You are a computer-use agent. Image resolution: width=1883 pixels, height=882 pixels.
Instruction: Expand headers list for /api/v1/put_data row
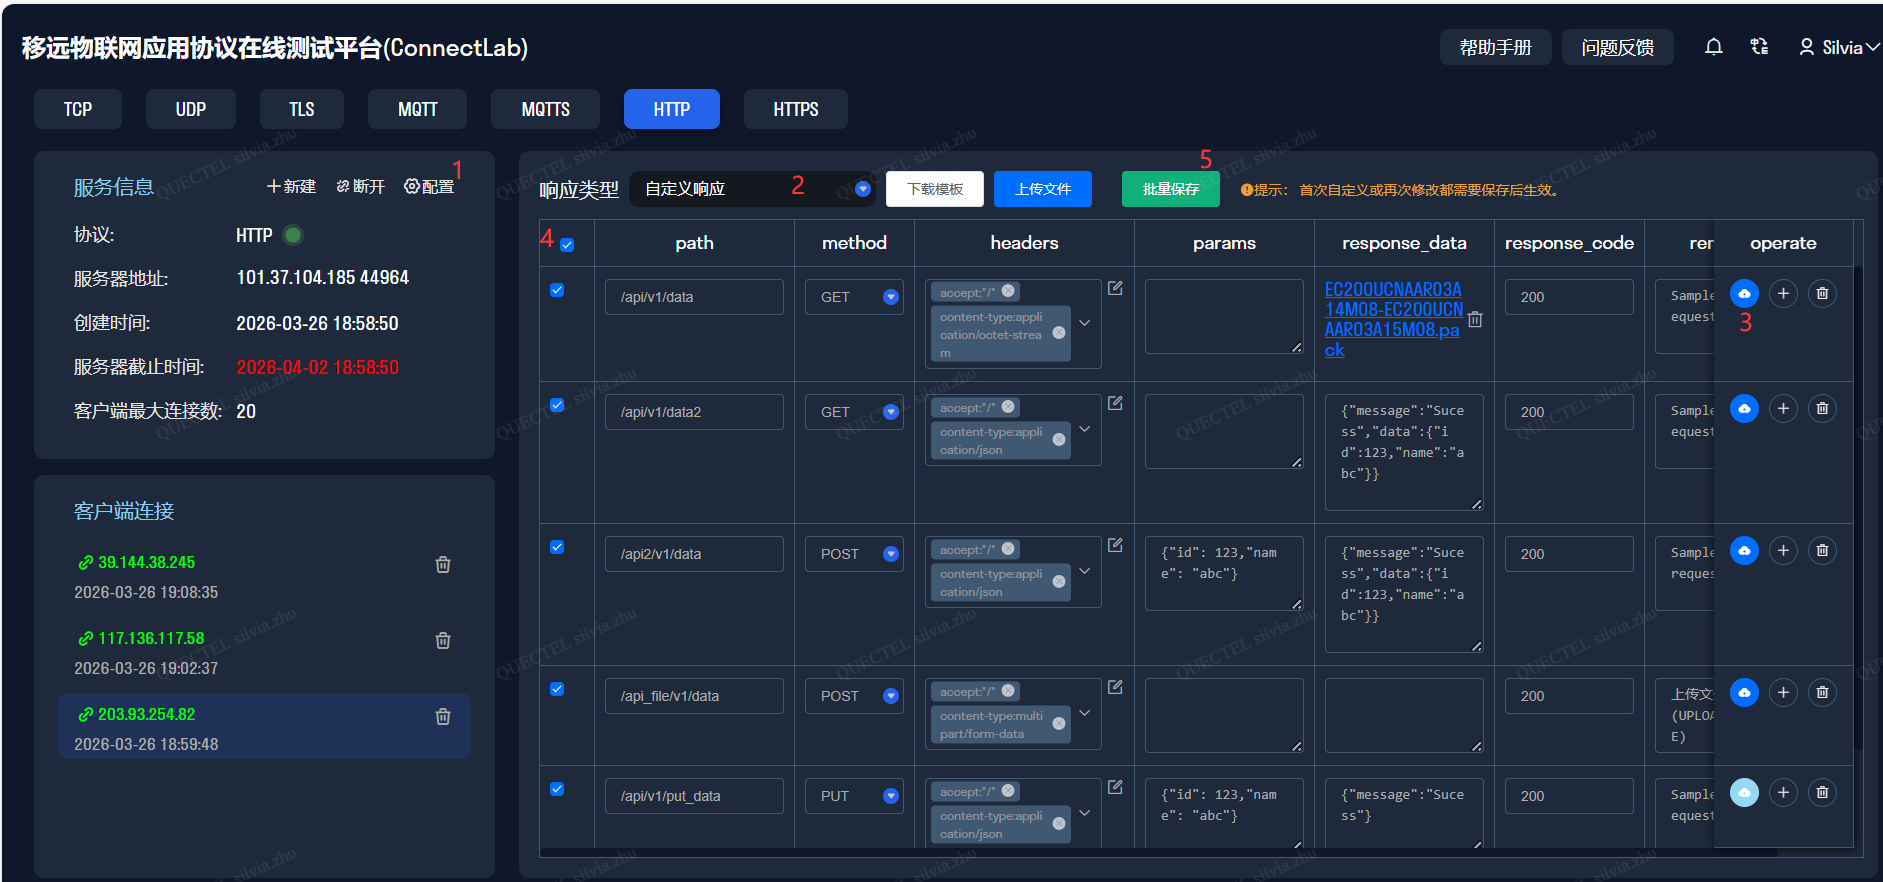tap(1084, 813)
